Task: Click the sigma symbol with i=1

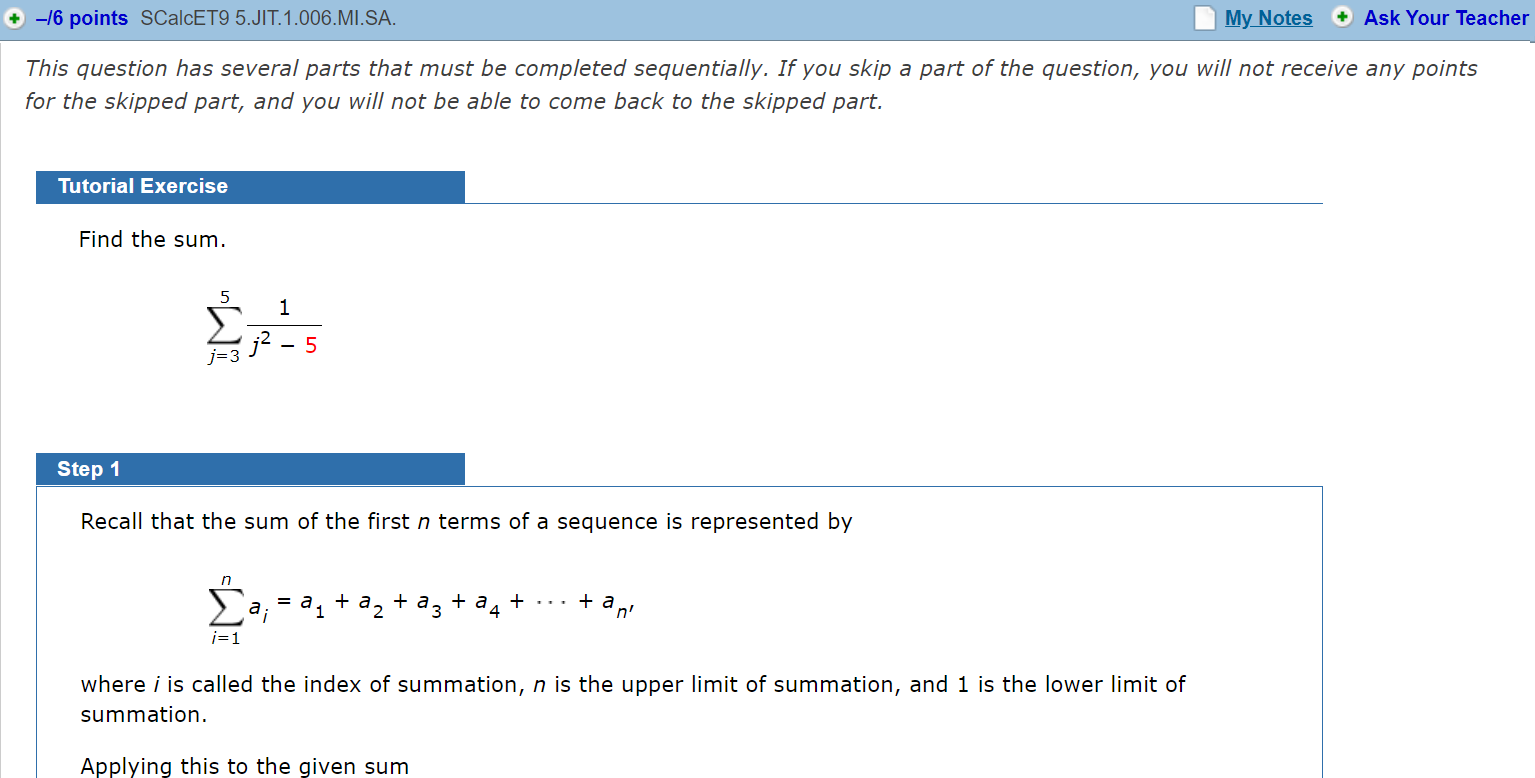Action: click(225, 606)
